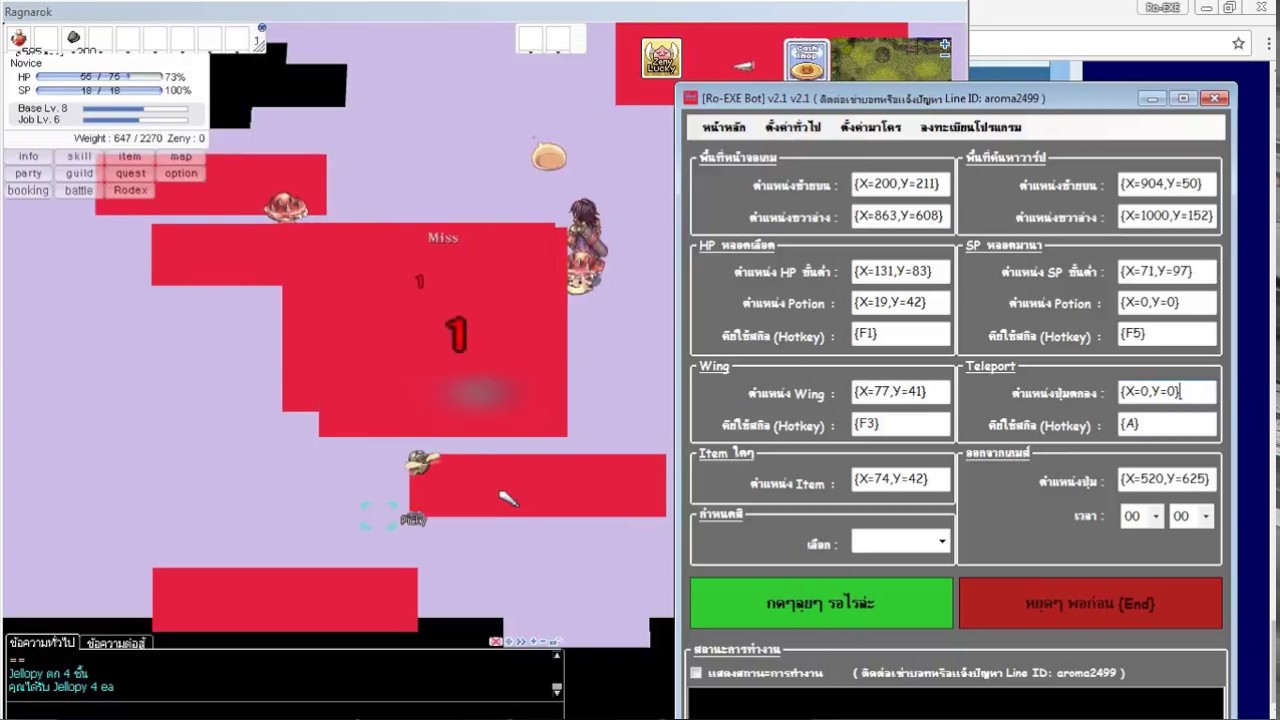Attack the pink Poring monster
The image size is (1280, 720).
tap(549, 157)
